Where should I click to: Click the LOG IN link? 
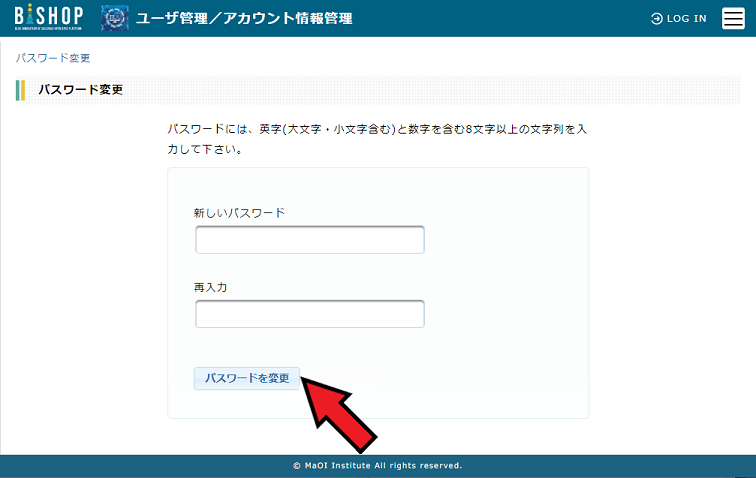coord(678,19)
